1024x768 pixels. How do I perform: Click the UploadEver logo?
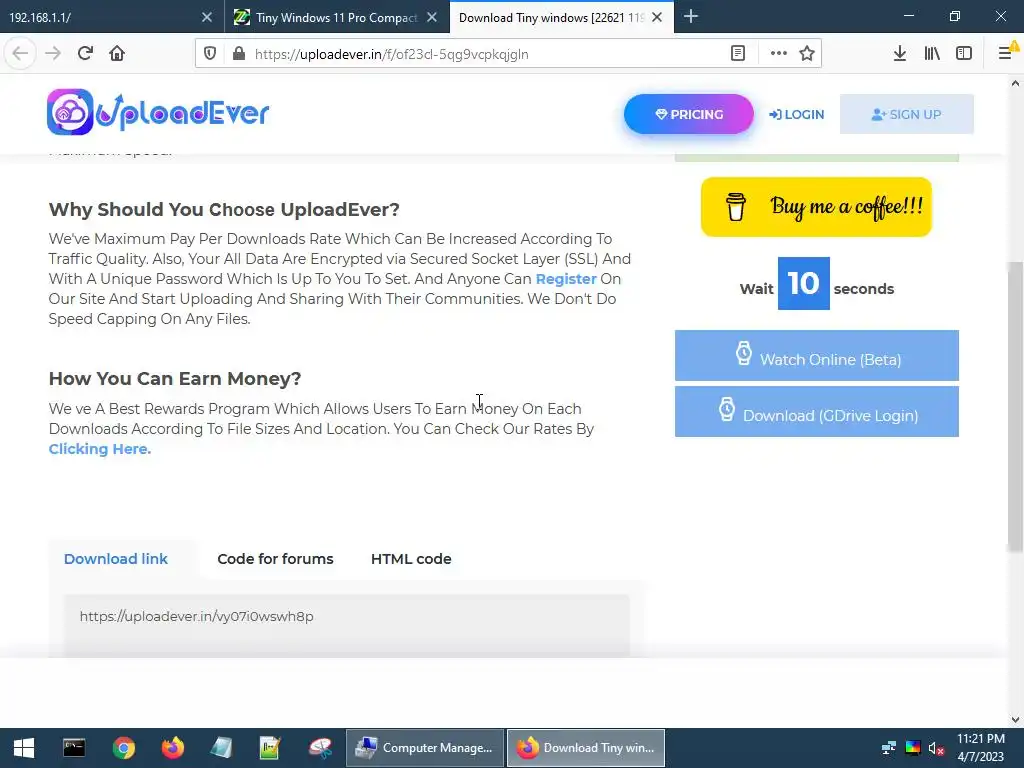click(x=158, y=112)
